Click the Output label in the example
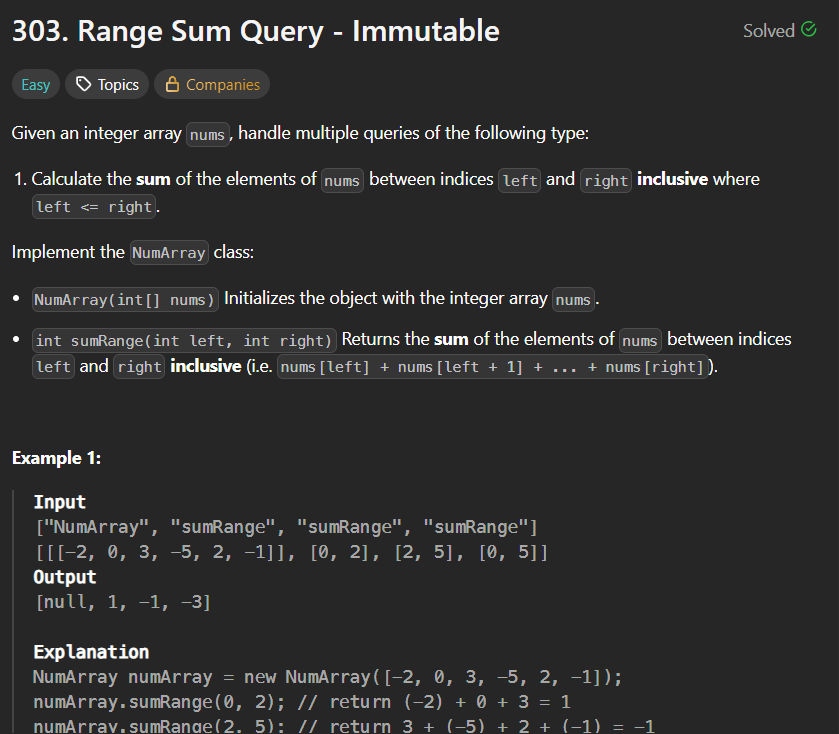Viewport: 839px width, 734px height. pos(65,577)
